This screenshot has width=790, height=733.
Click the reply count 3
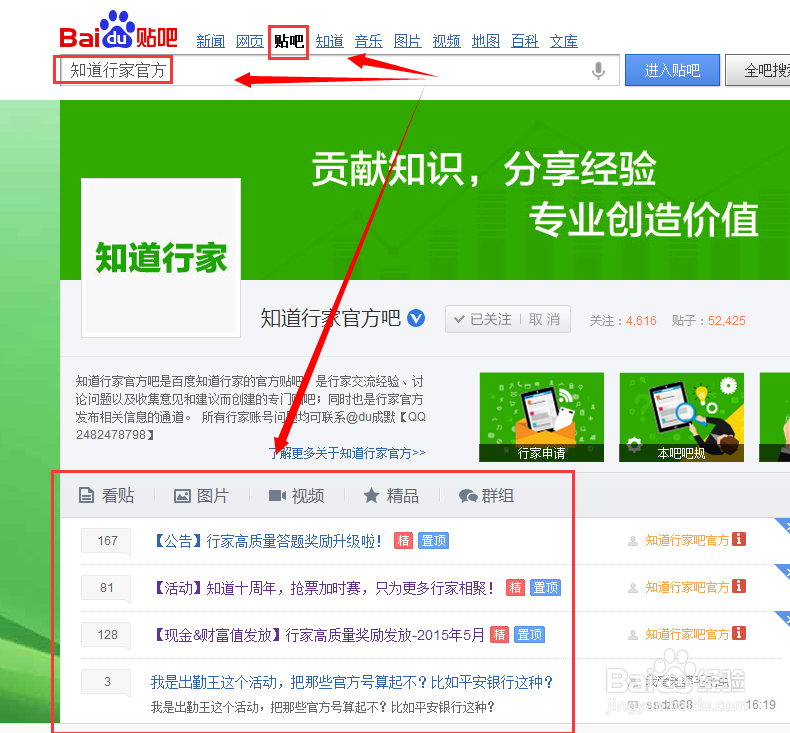point(107,682)
